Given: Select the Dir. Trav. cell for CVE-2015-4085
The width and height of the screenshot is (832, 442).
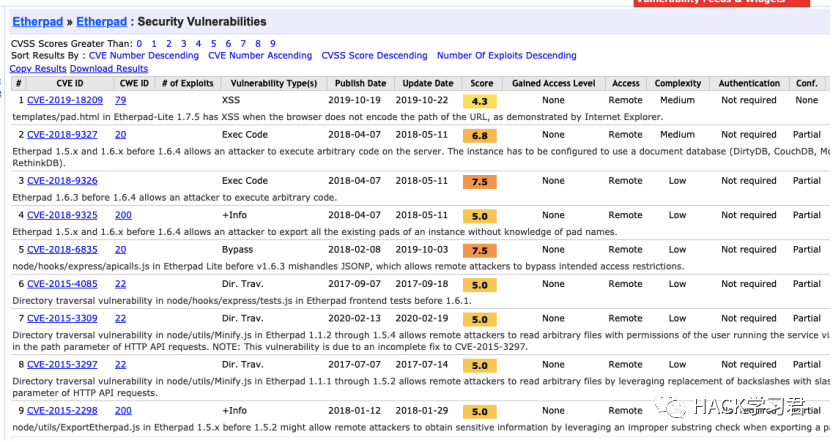Looking at the screenshot, I should pyautogui.click(x=242, y=284).
